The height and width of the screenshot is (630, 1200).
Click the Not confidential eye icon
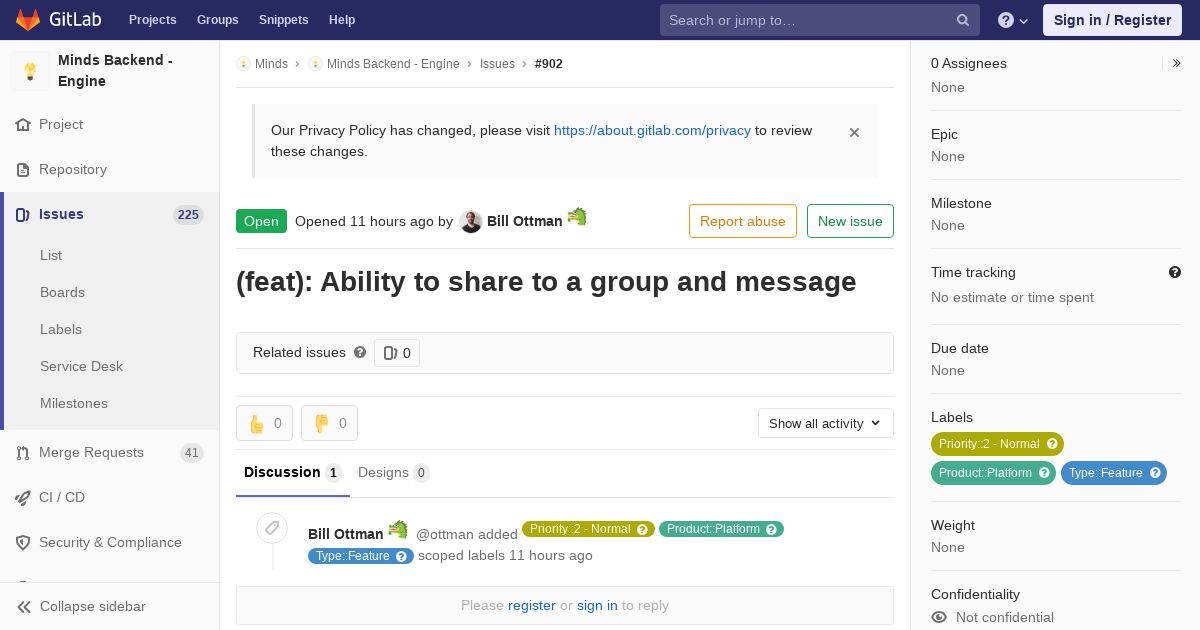click(x=939, y=617)
